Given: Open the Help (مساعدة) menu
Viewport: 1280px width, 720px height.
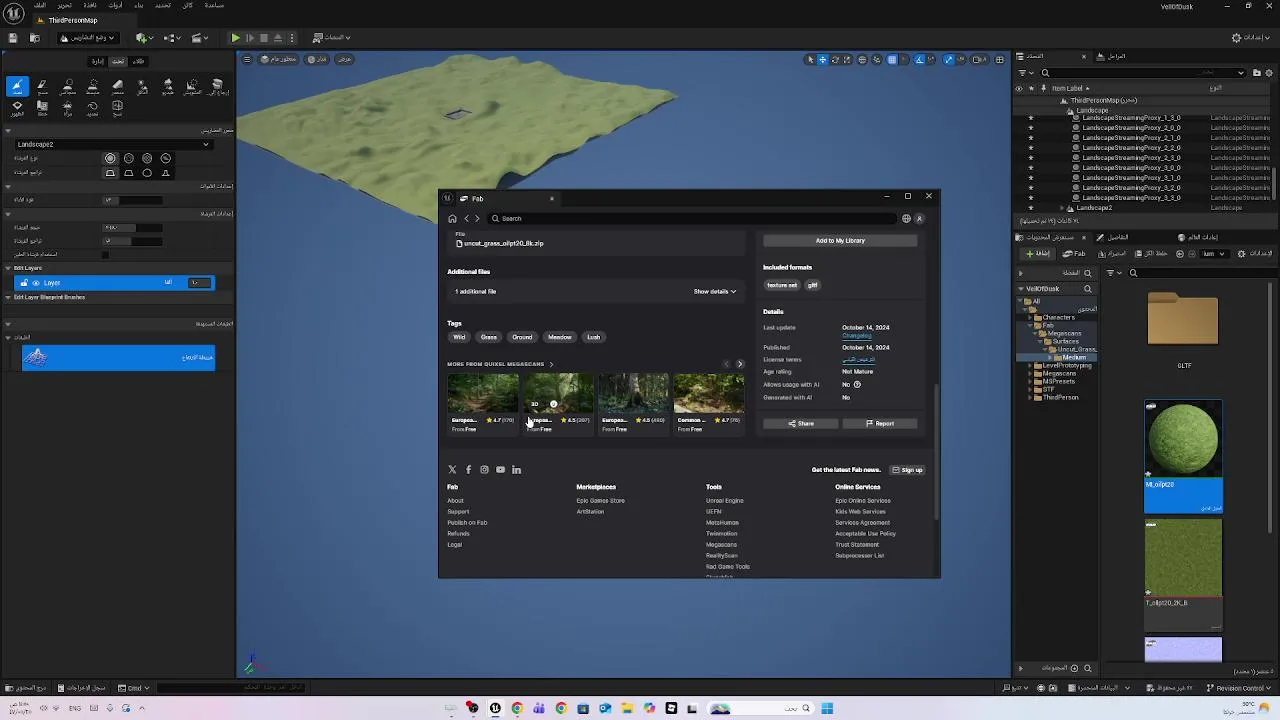Looking at the screenshot, I should (x=214, y=5).
